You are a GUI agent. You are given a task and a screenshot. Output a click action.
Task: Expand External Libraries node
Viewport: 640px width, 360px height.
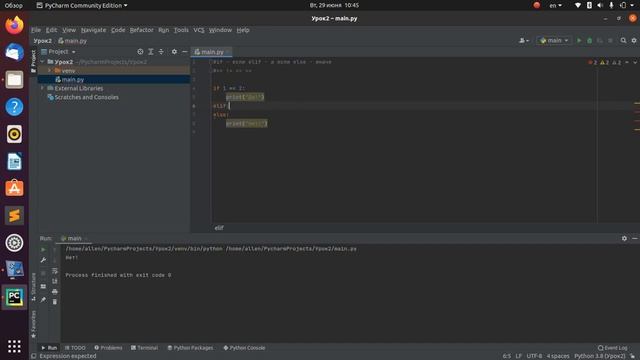pyautogui.click(x=42, y=88)
